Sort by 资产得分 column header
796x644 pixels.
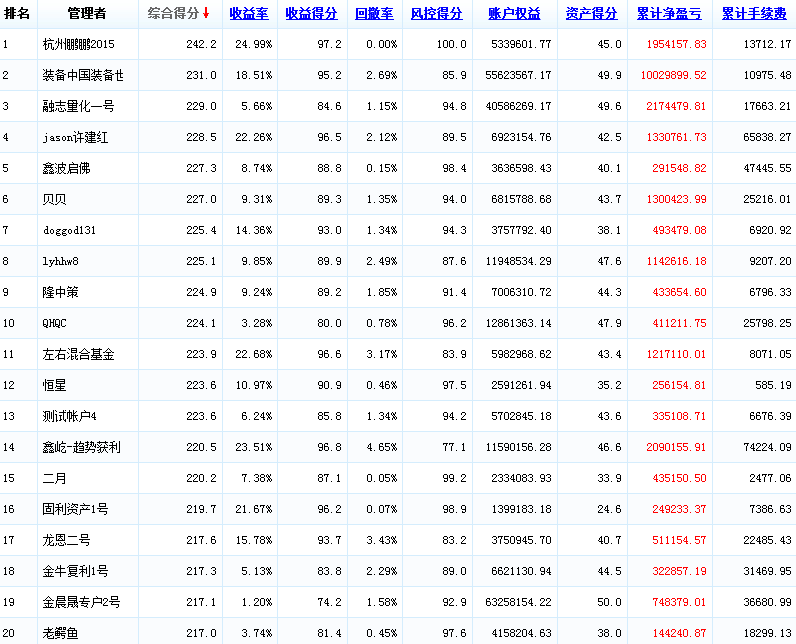pyautogui.click(x=591, y=14)
